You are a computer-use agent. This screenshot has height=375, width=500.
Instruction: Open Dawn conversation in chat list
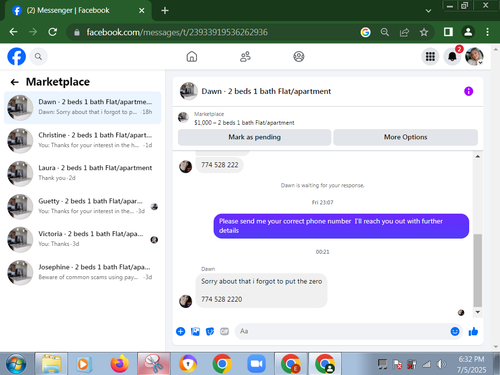point(83,107)
